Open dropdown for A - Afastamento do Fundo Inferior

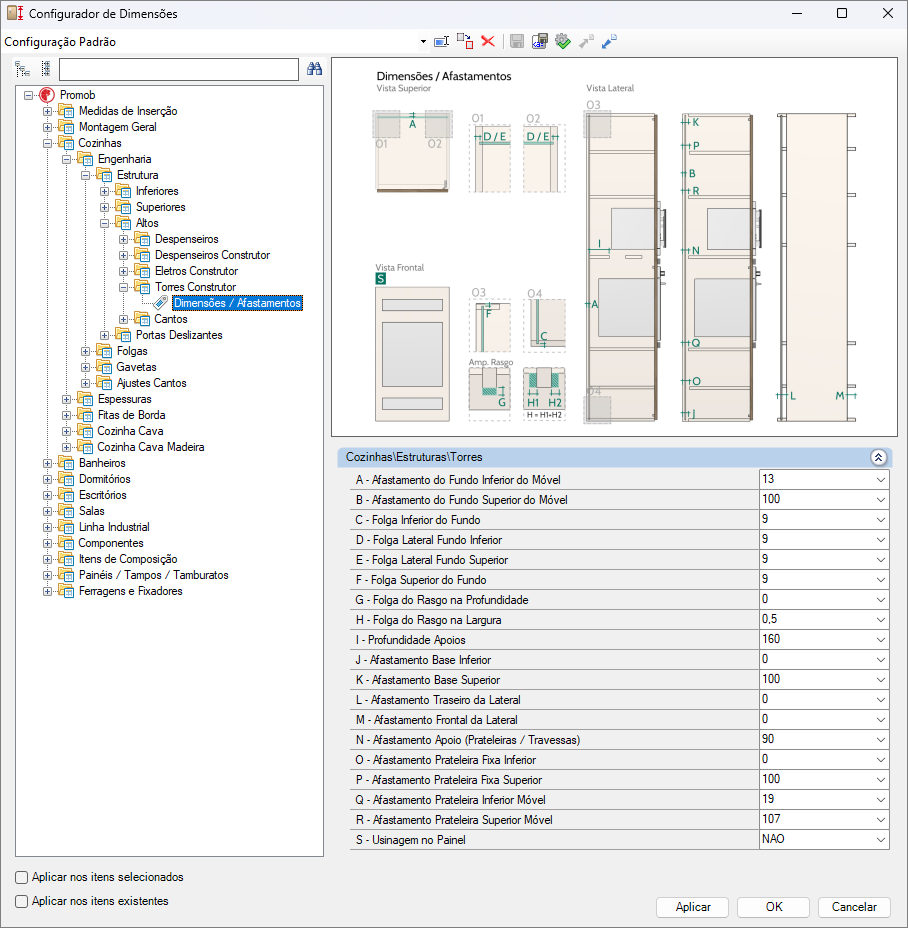pyautogui.click(x=881, y=479)
